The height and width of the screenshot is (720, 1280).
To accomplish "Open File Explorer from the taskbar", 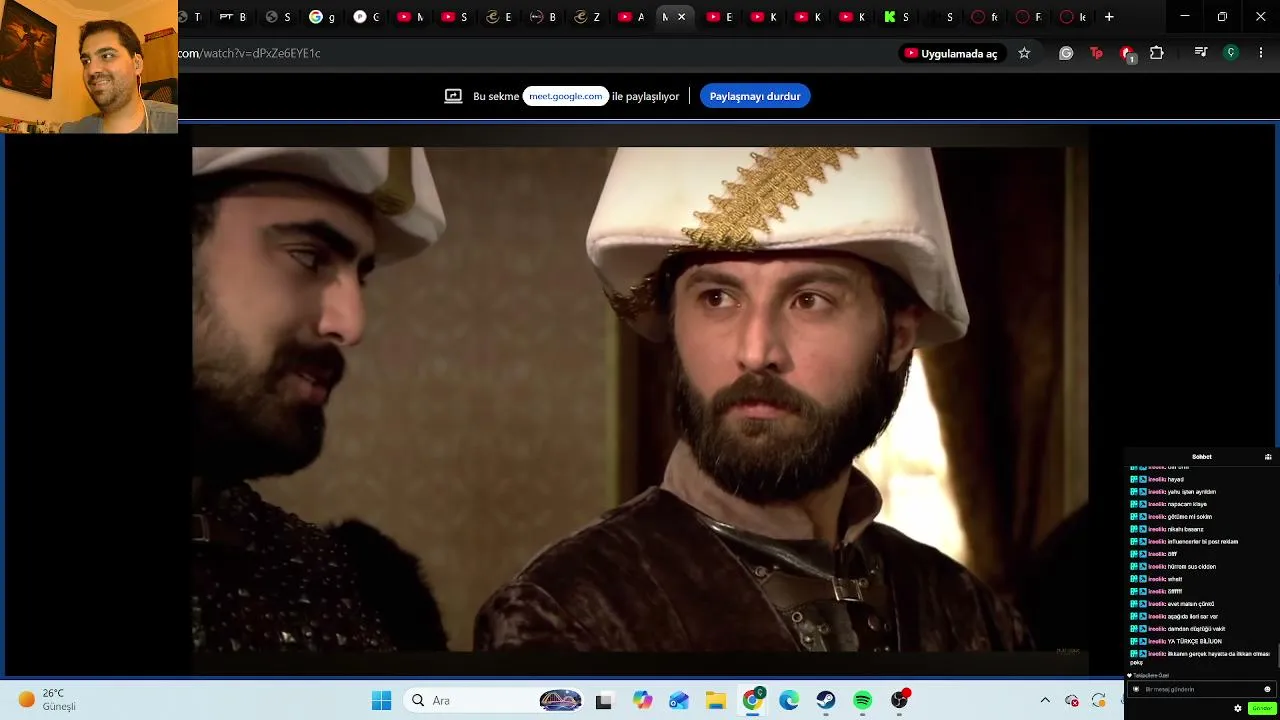I will pos(716,701).
